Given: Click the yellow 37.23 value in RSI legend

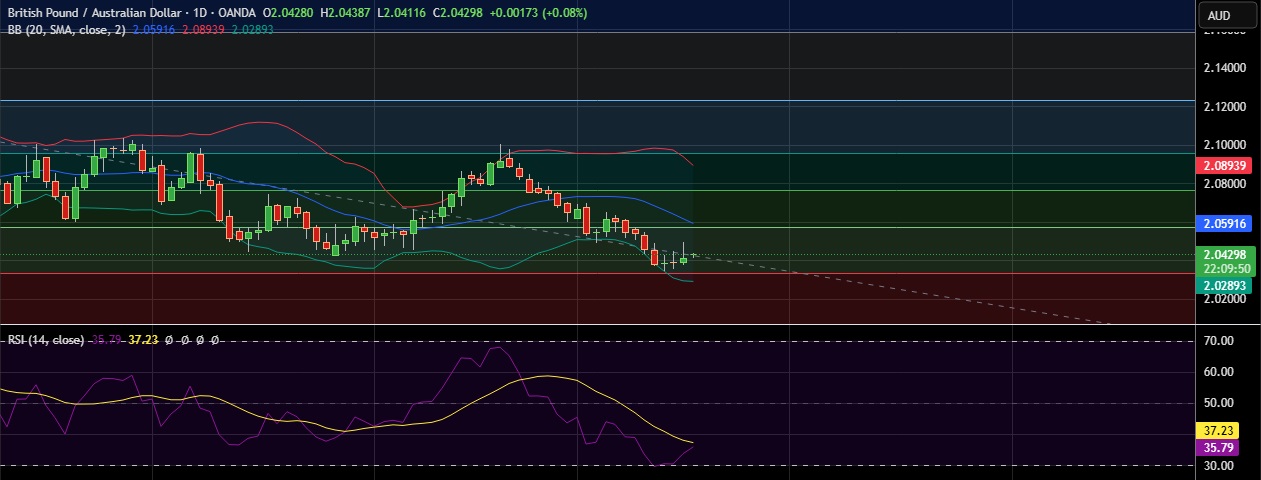Looking at the screenshot, I should 143,340.
